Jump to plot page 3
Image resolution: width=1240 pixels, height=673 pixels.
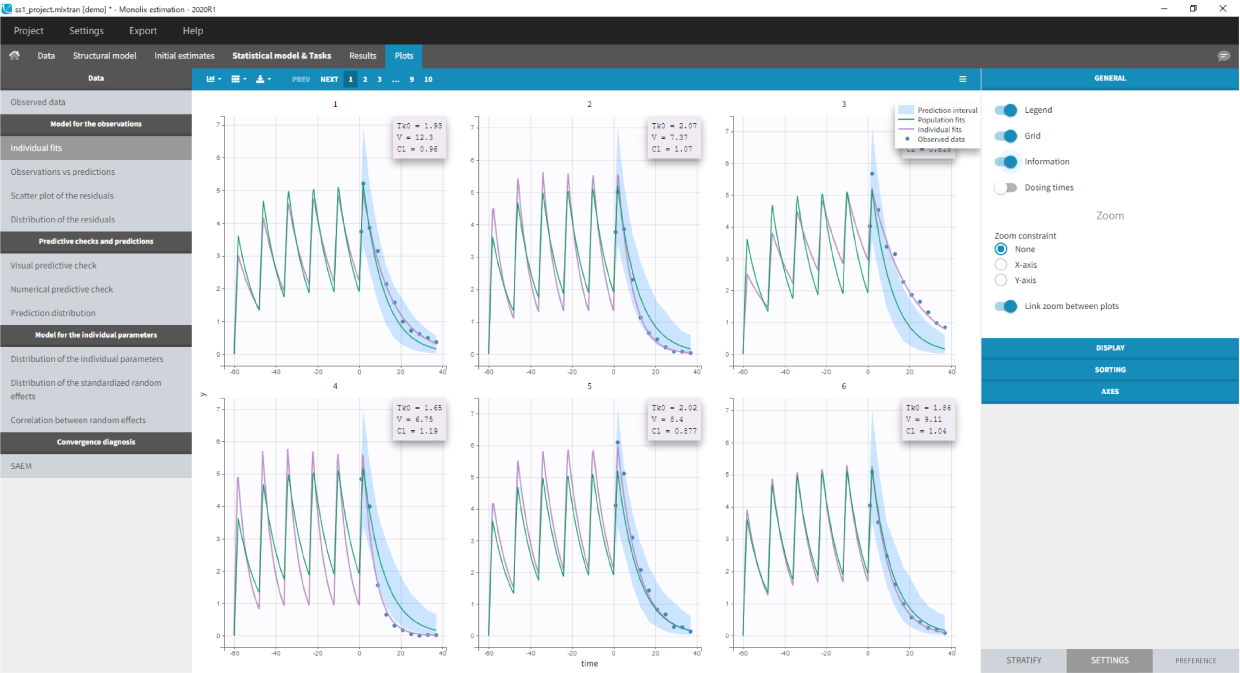[x=379, y=79]
